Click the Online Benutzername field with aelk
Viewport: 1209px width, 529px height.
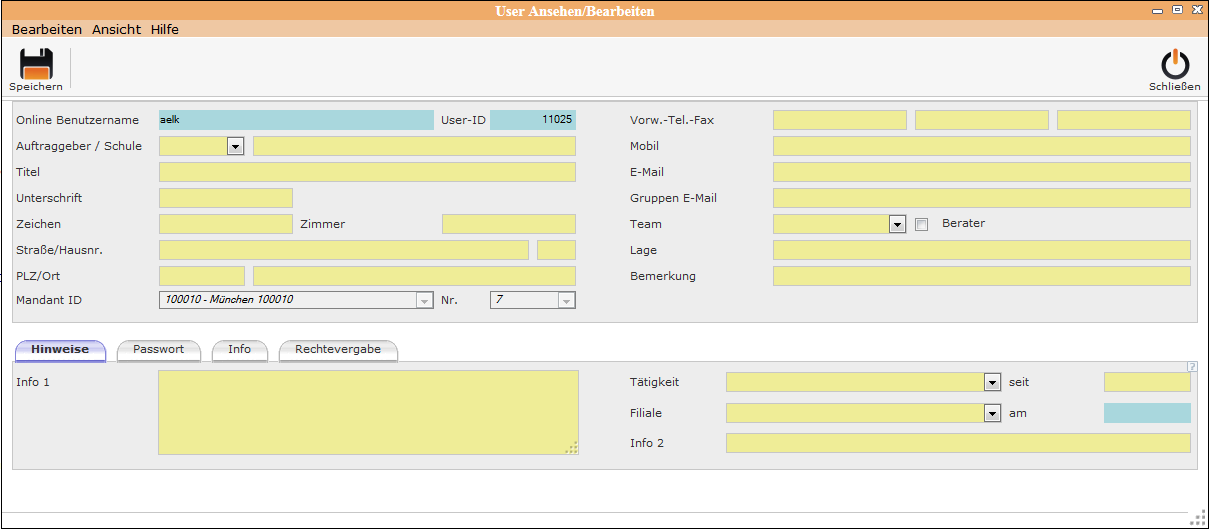[x=296, y=120]
